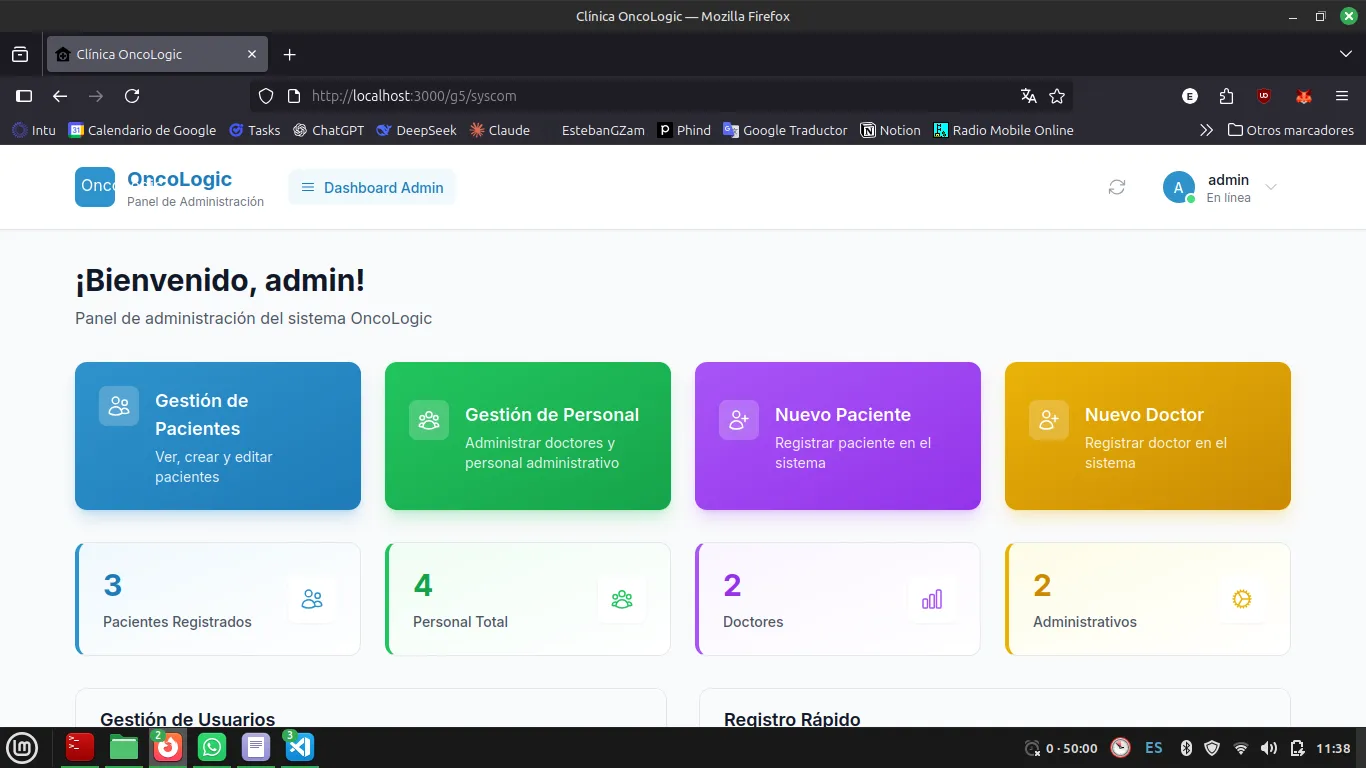
Task: Open the Linux Mint start menu
Action: tap(22, 747)
